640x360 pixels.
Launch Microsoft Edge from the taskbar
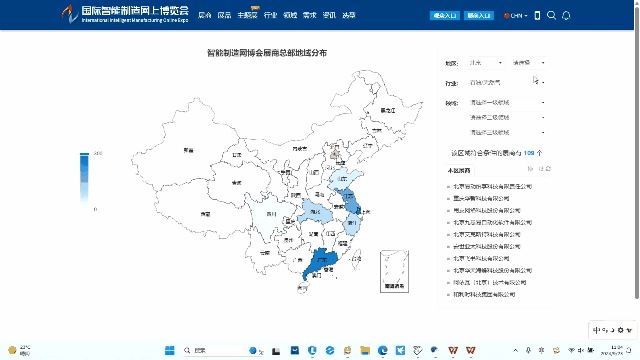pos(382,350)
